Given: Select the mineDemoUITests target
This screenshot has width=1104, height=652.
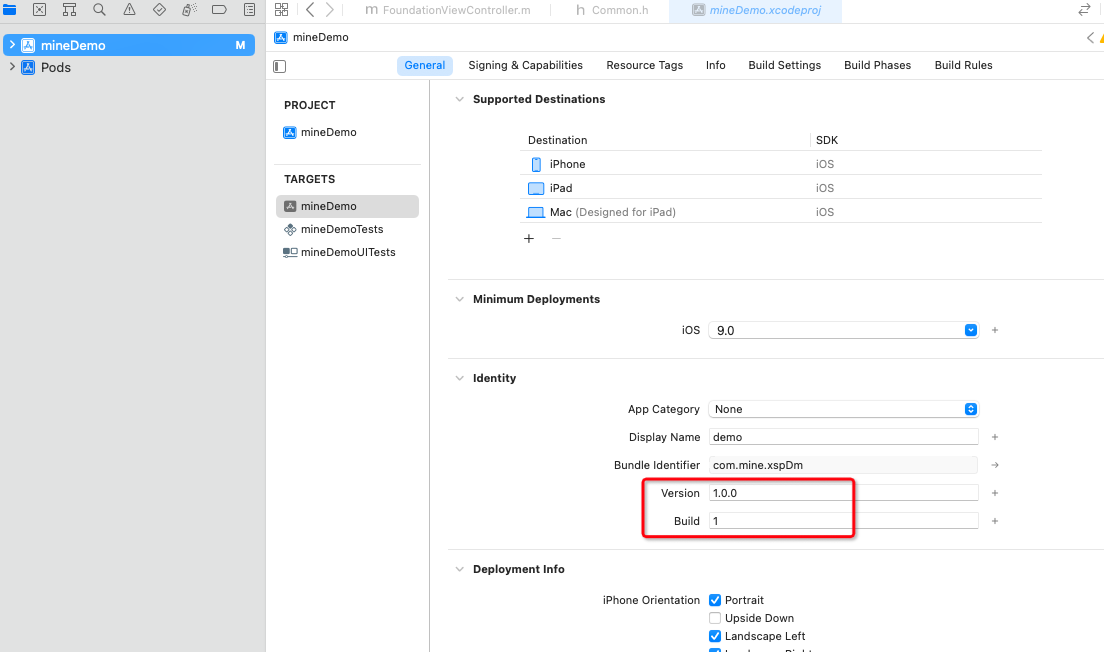Looking at the screenshot, I should (x=339, y=252).
